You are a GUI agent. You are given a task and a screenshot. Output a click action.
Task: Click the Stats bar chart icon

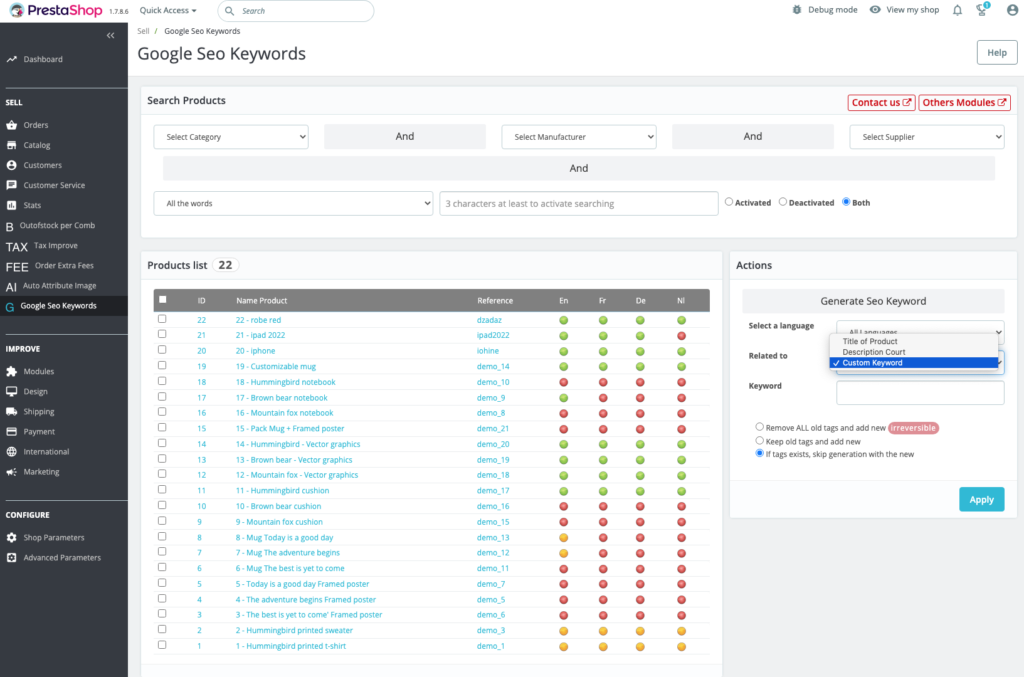(x=11, y=205)
